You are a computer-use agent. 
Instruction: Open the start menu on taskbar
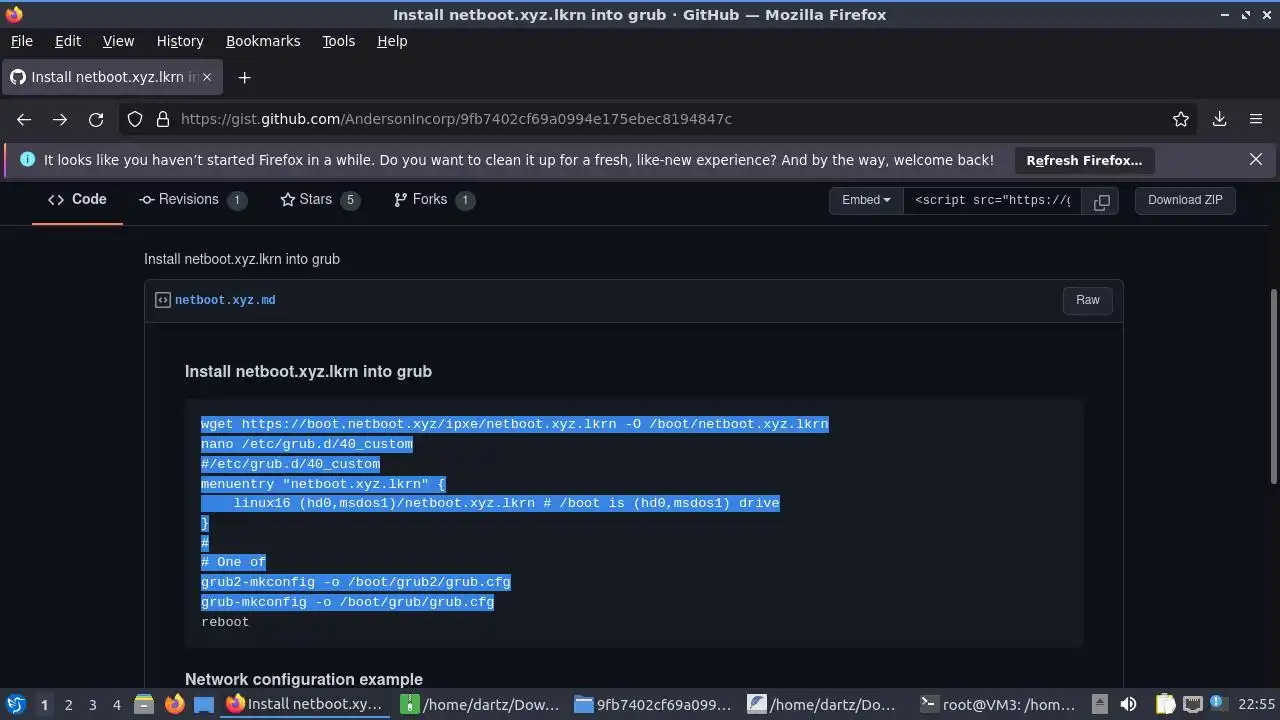[x=15, y=704]
